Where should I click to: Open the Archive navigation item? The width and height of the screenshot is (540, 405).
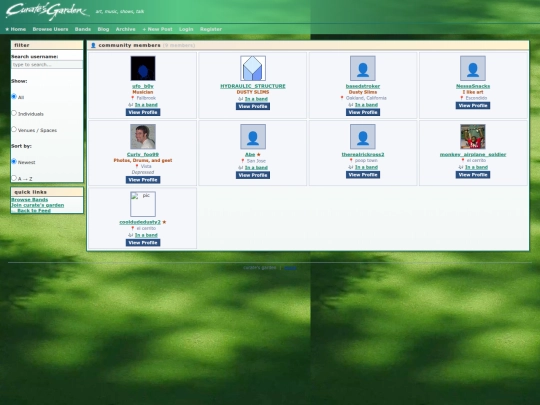click(125, 29)
